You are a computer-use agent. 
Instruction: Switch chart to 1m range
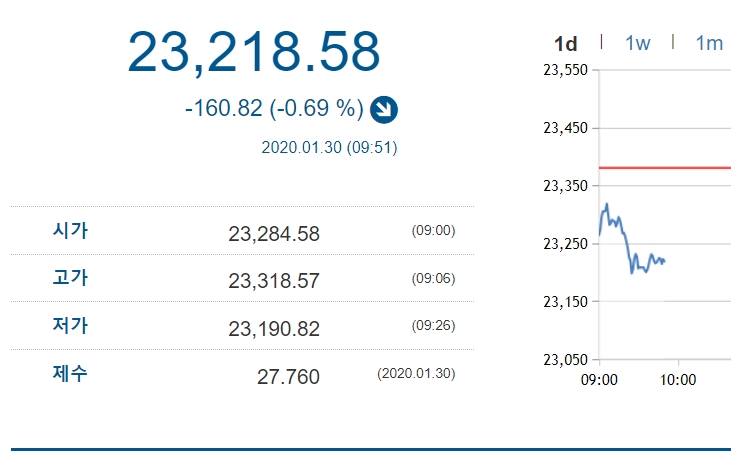click(709, 43)
